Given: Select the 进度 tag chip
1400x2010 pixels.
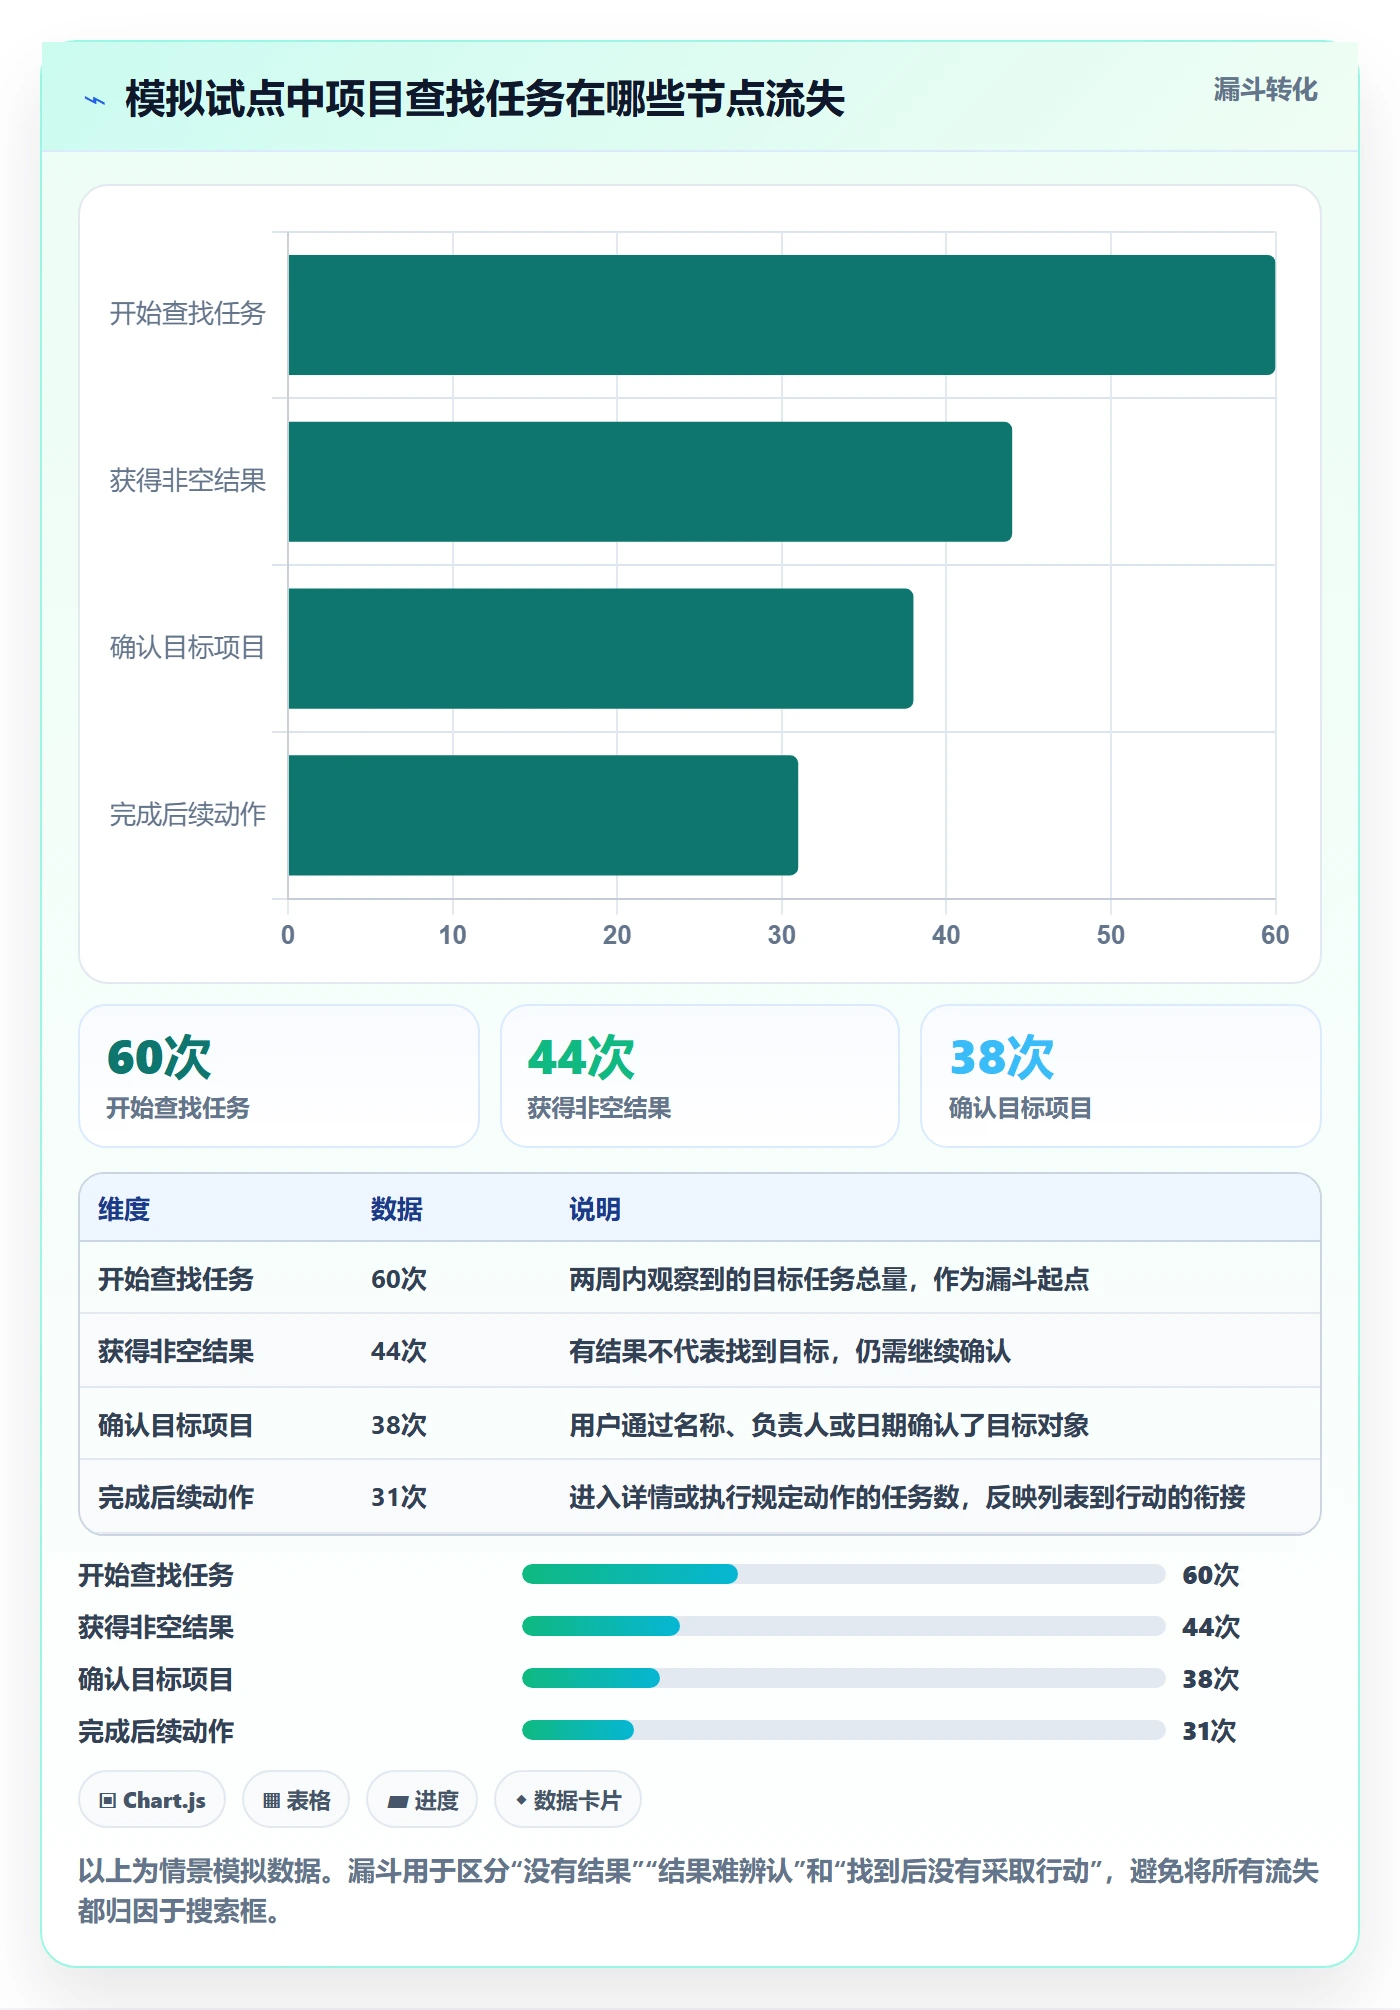Looking at the screenshot, I should 422,1800.
